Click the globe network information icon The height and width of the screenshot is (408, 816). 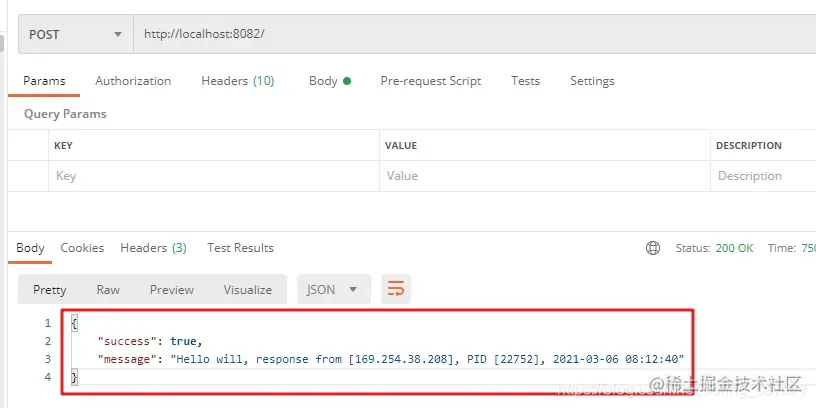[x=653, y=248]
